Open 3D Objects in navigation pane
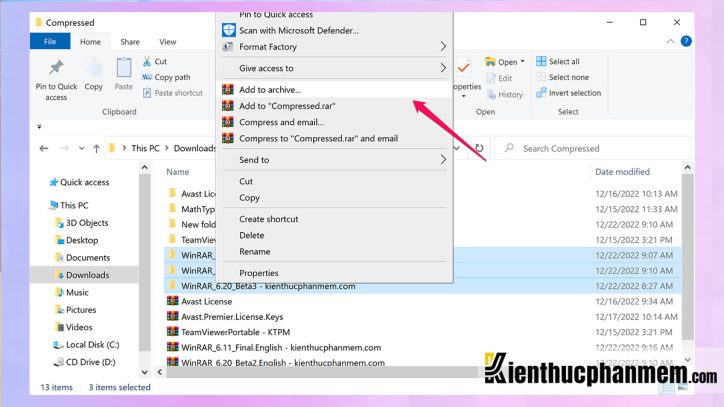 (81, 223)
